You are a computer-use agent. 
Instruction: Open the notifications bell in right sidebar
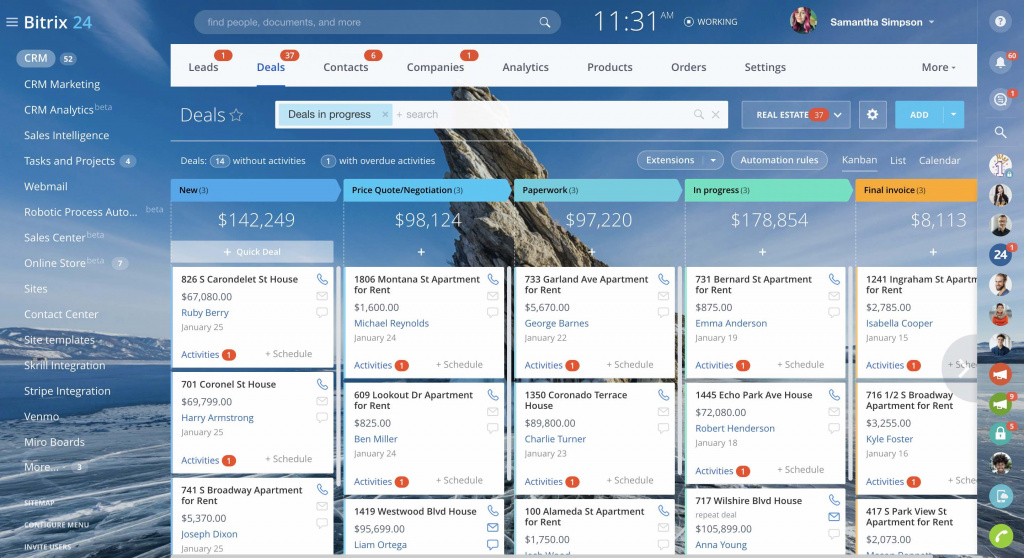1000,62
